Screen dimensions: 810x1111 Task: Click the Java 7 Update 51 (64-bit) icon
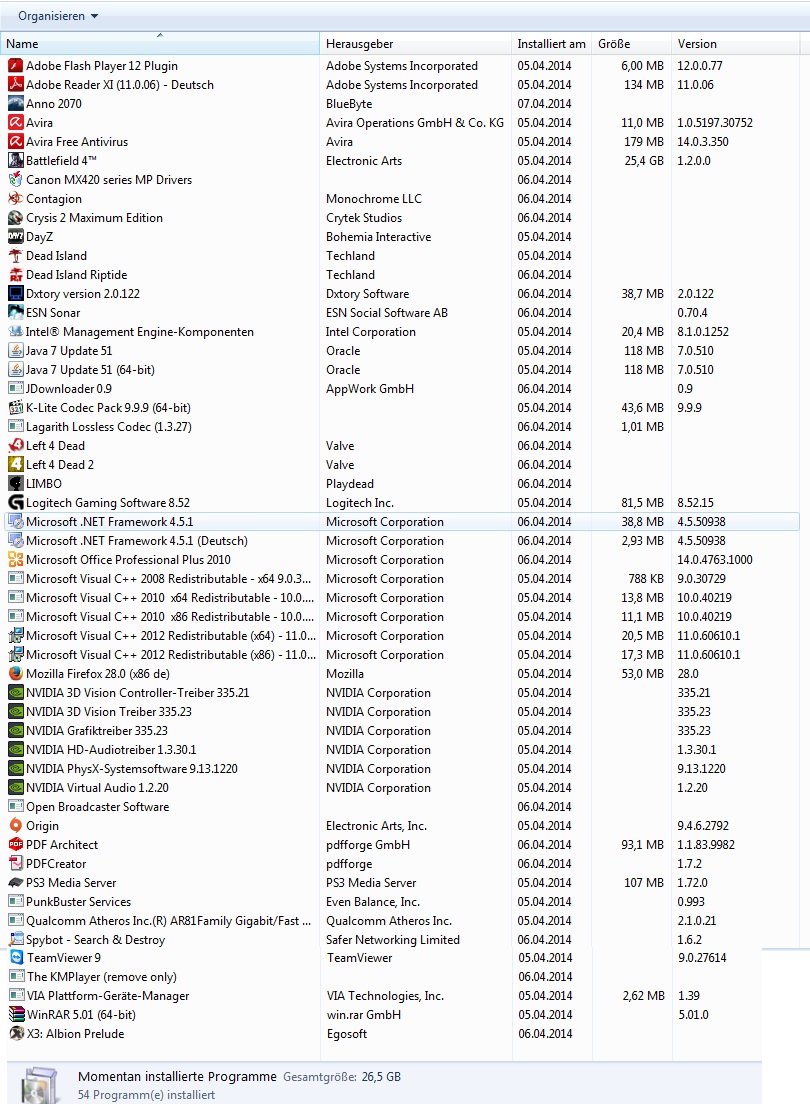tap(16, 370)
